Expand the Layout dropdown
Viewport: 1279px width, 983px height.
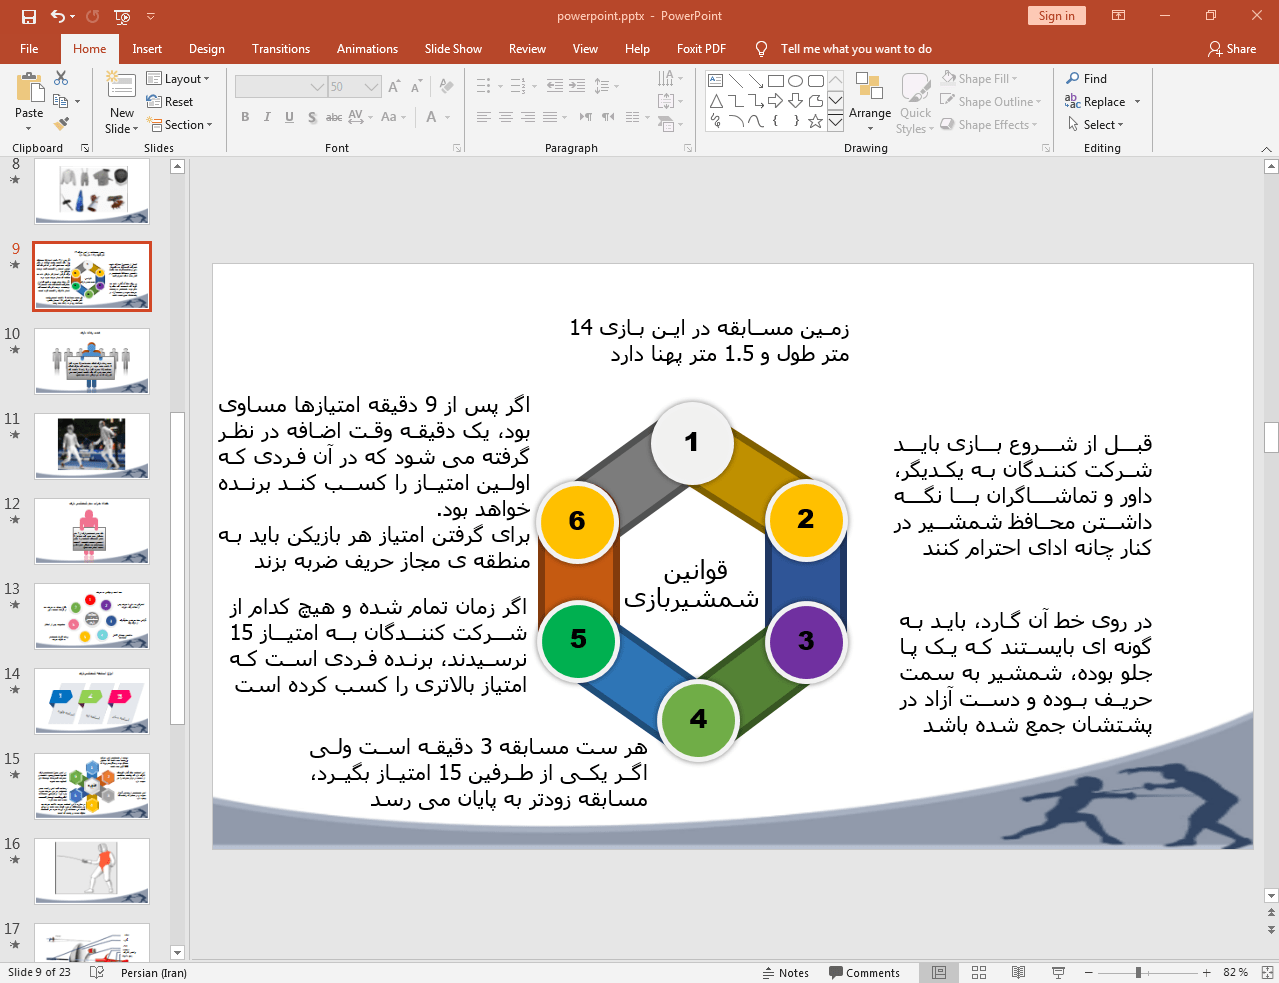tap(178, 78)
